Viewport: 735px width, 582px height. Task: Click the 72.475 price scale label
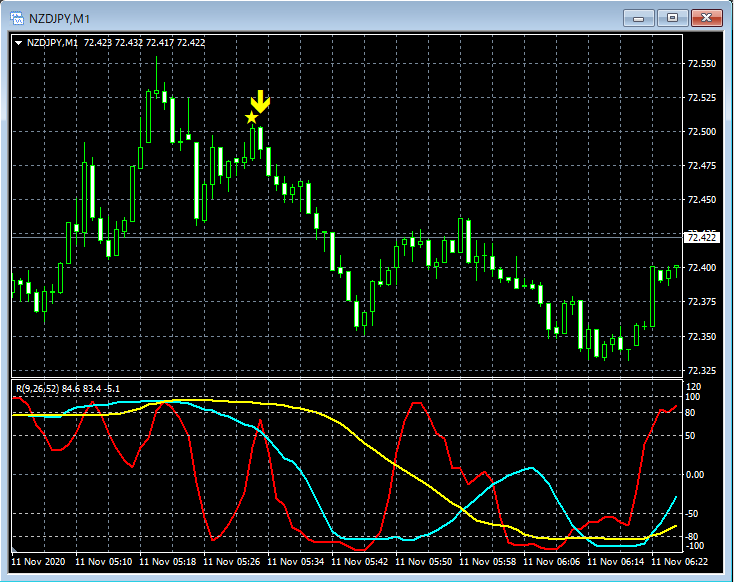[x=702, y=165]
